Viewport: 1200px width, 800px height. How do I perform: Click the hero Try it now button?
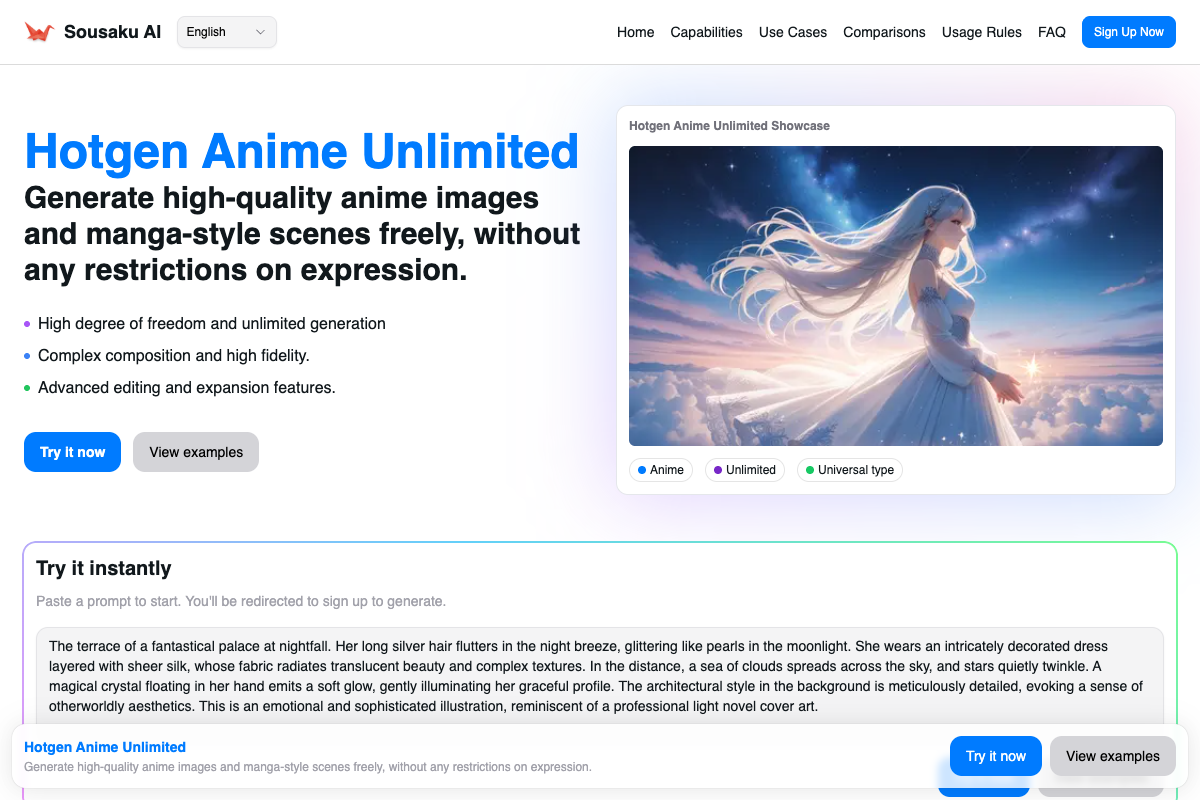72,452
